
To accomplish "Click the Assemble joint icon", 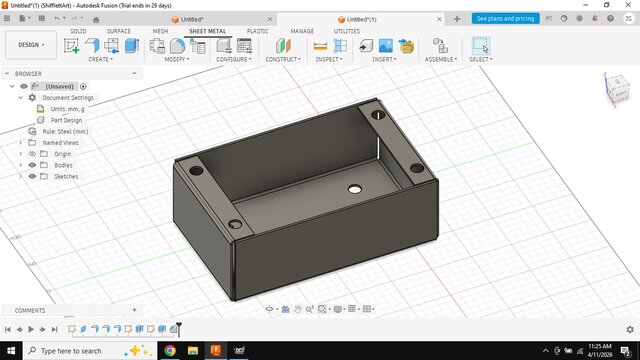I will pyautogui.click(x=440, y=46).
